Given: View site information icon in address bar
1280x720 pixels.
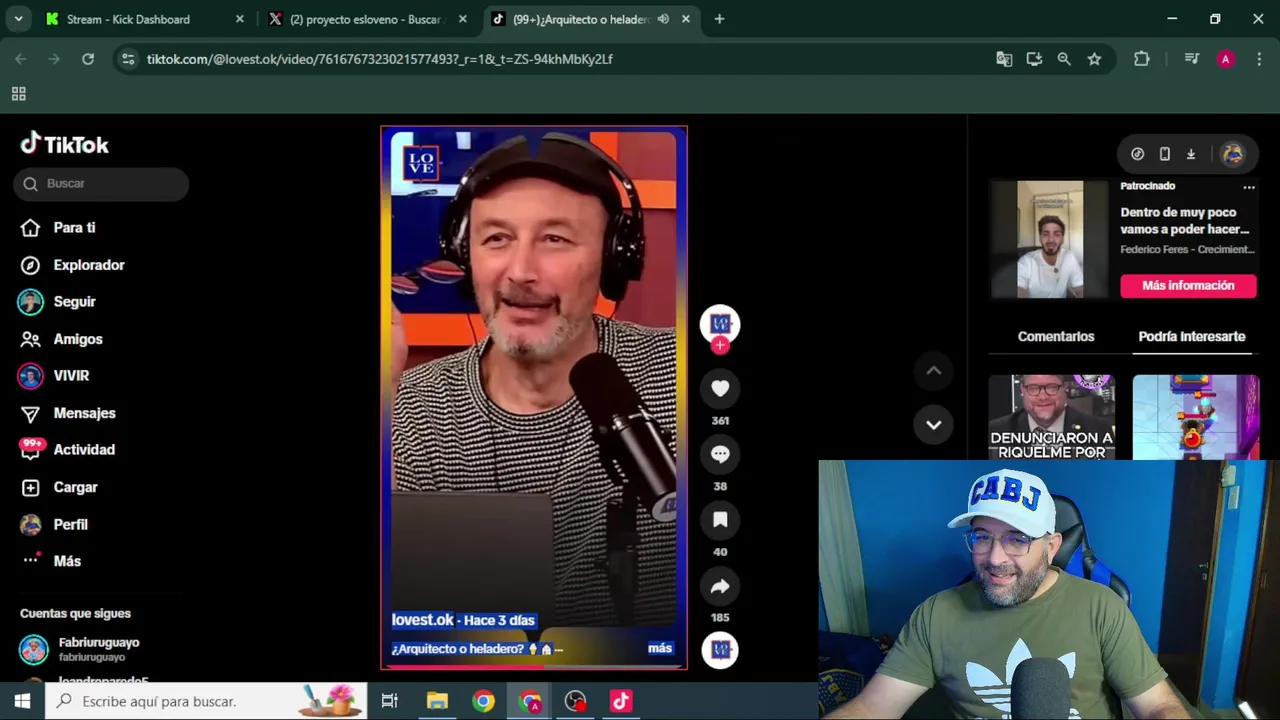Looking at the screenshot, I should tap(128, 59).
